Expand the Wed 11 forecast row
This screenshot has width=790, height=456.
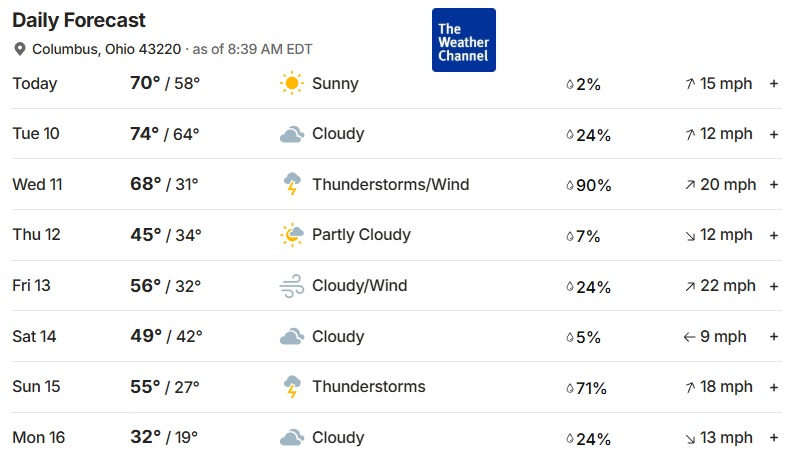774,185
